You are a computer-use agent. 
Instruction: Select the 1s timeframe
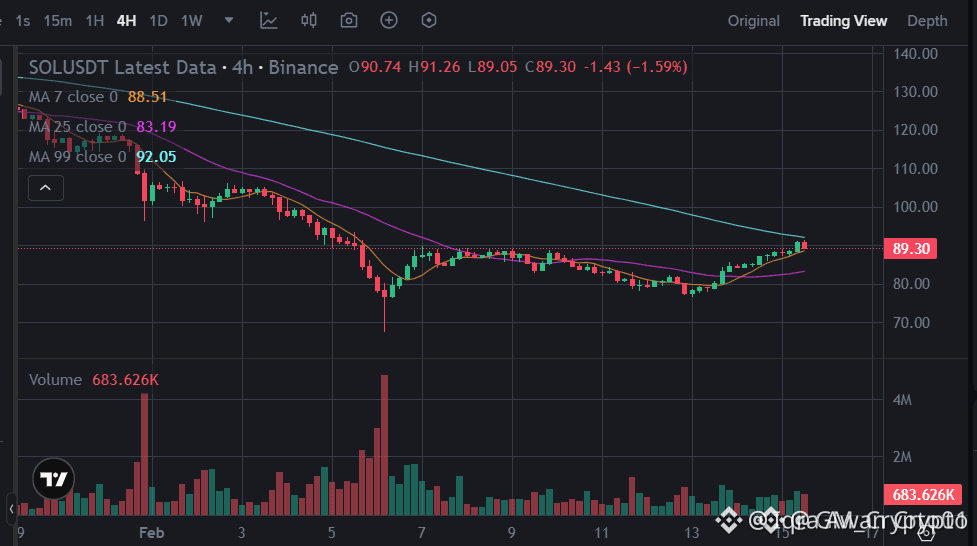[23, 21]
